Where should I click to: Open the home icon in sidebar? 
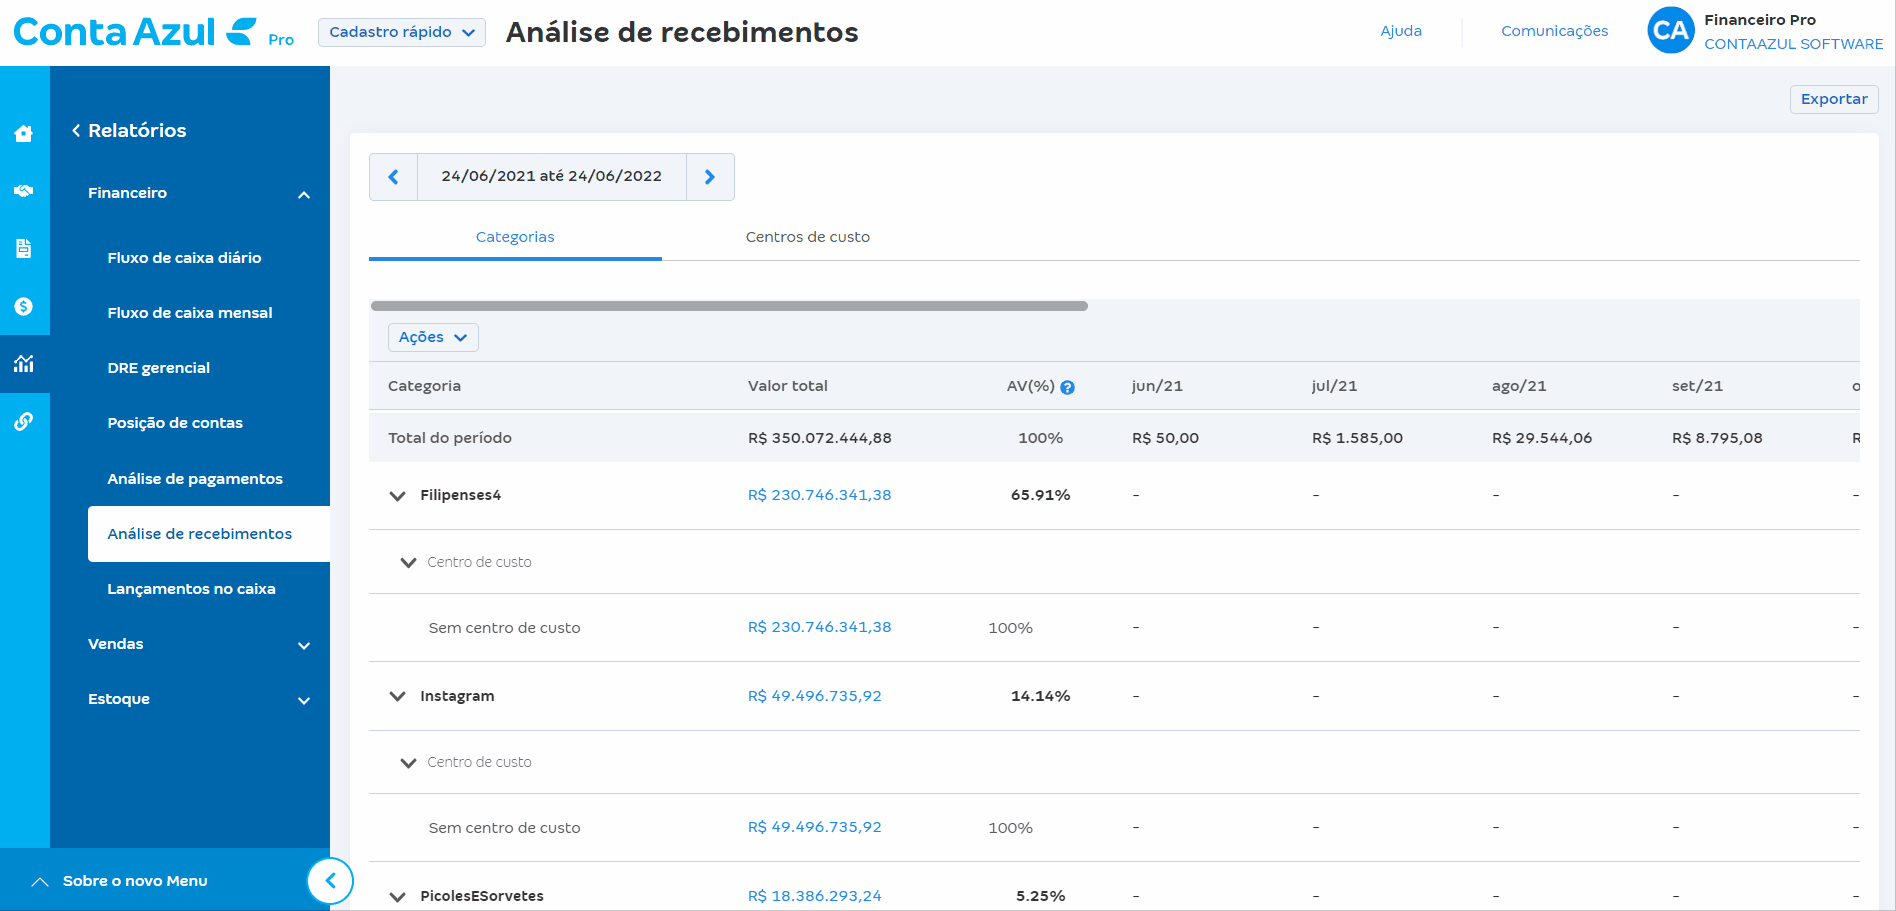(x=24, y=133)
